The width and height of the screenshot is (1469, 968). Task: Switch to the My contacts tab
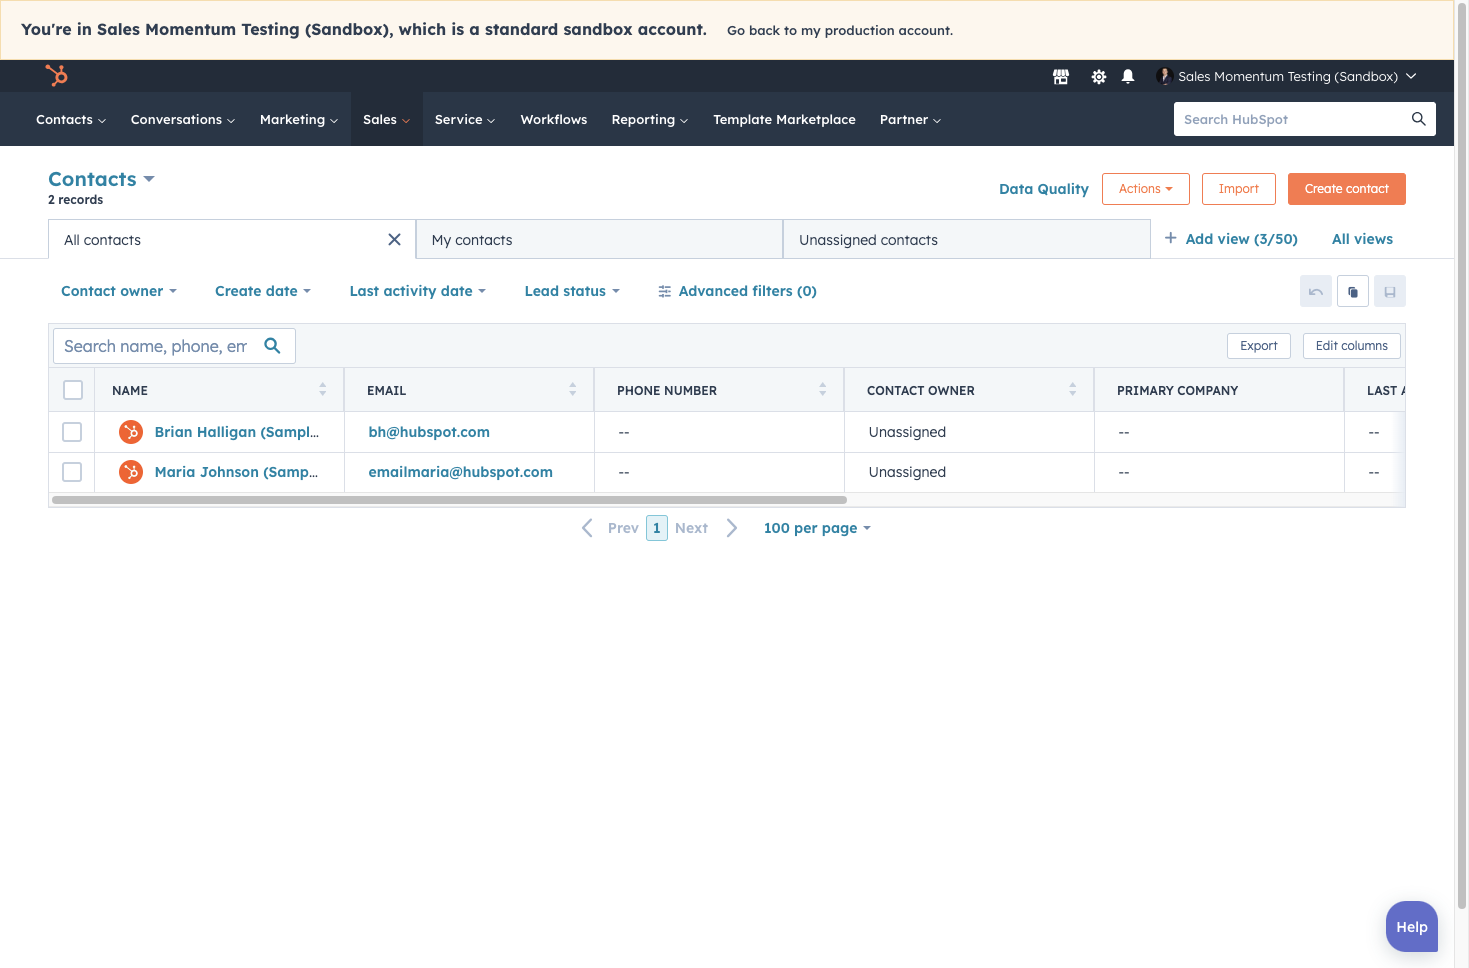click(x=599, y=240)
